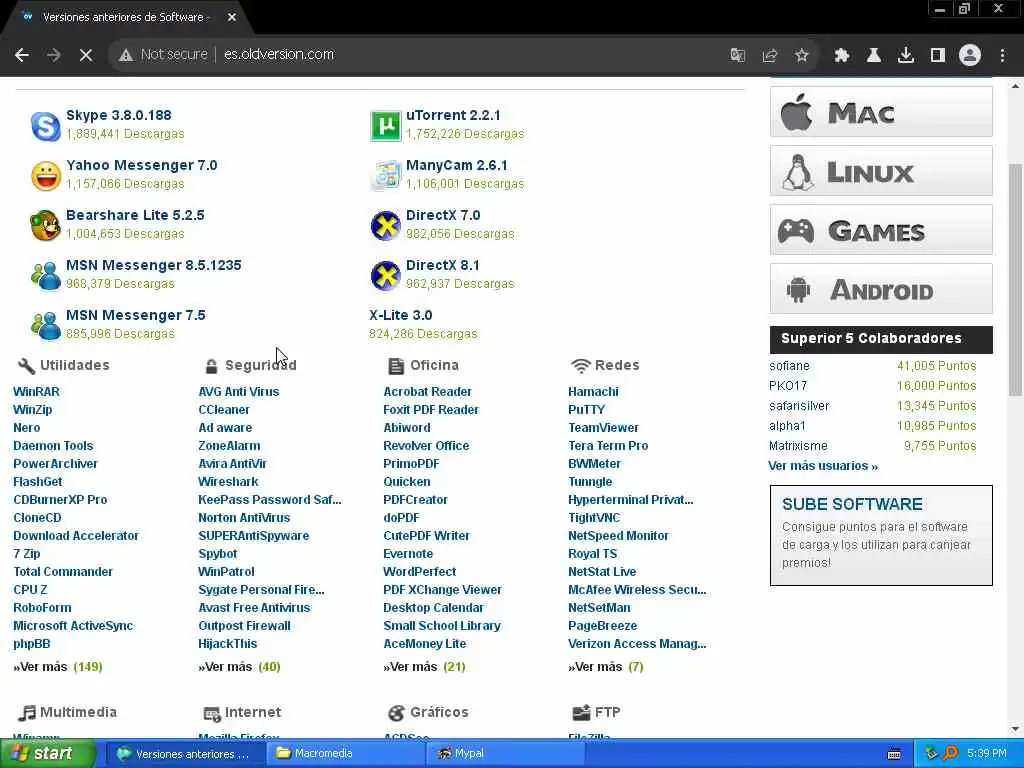Click the Not secure warning icon
1024x768 pixels.
click(126, 55)
